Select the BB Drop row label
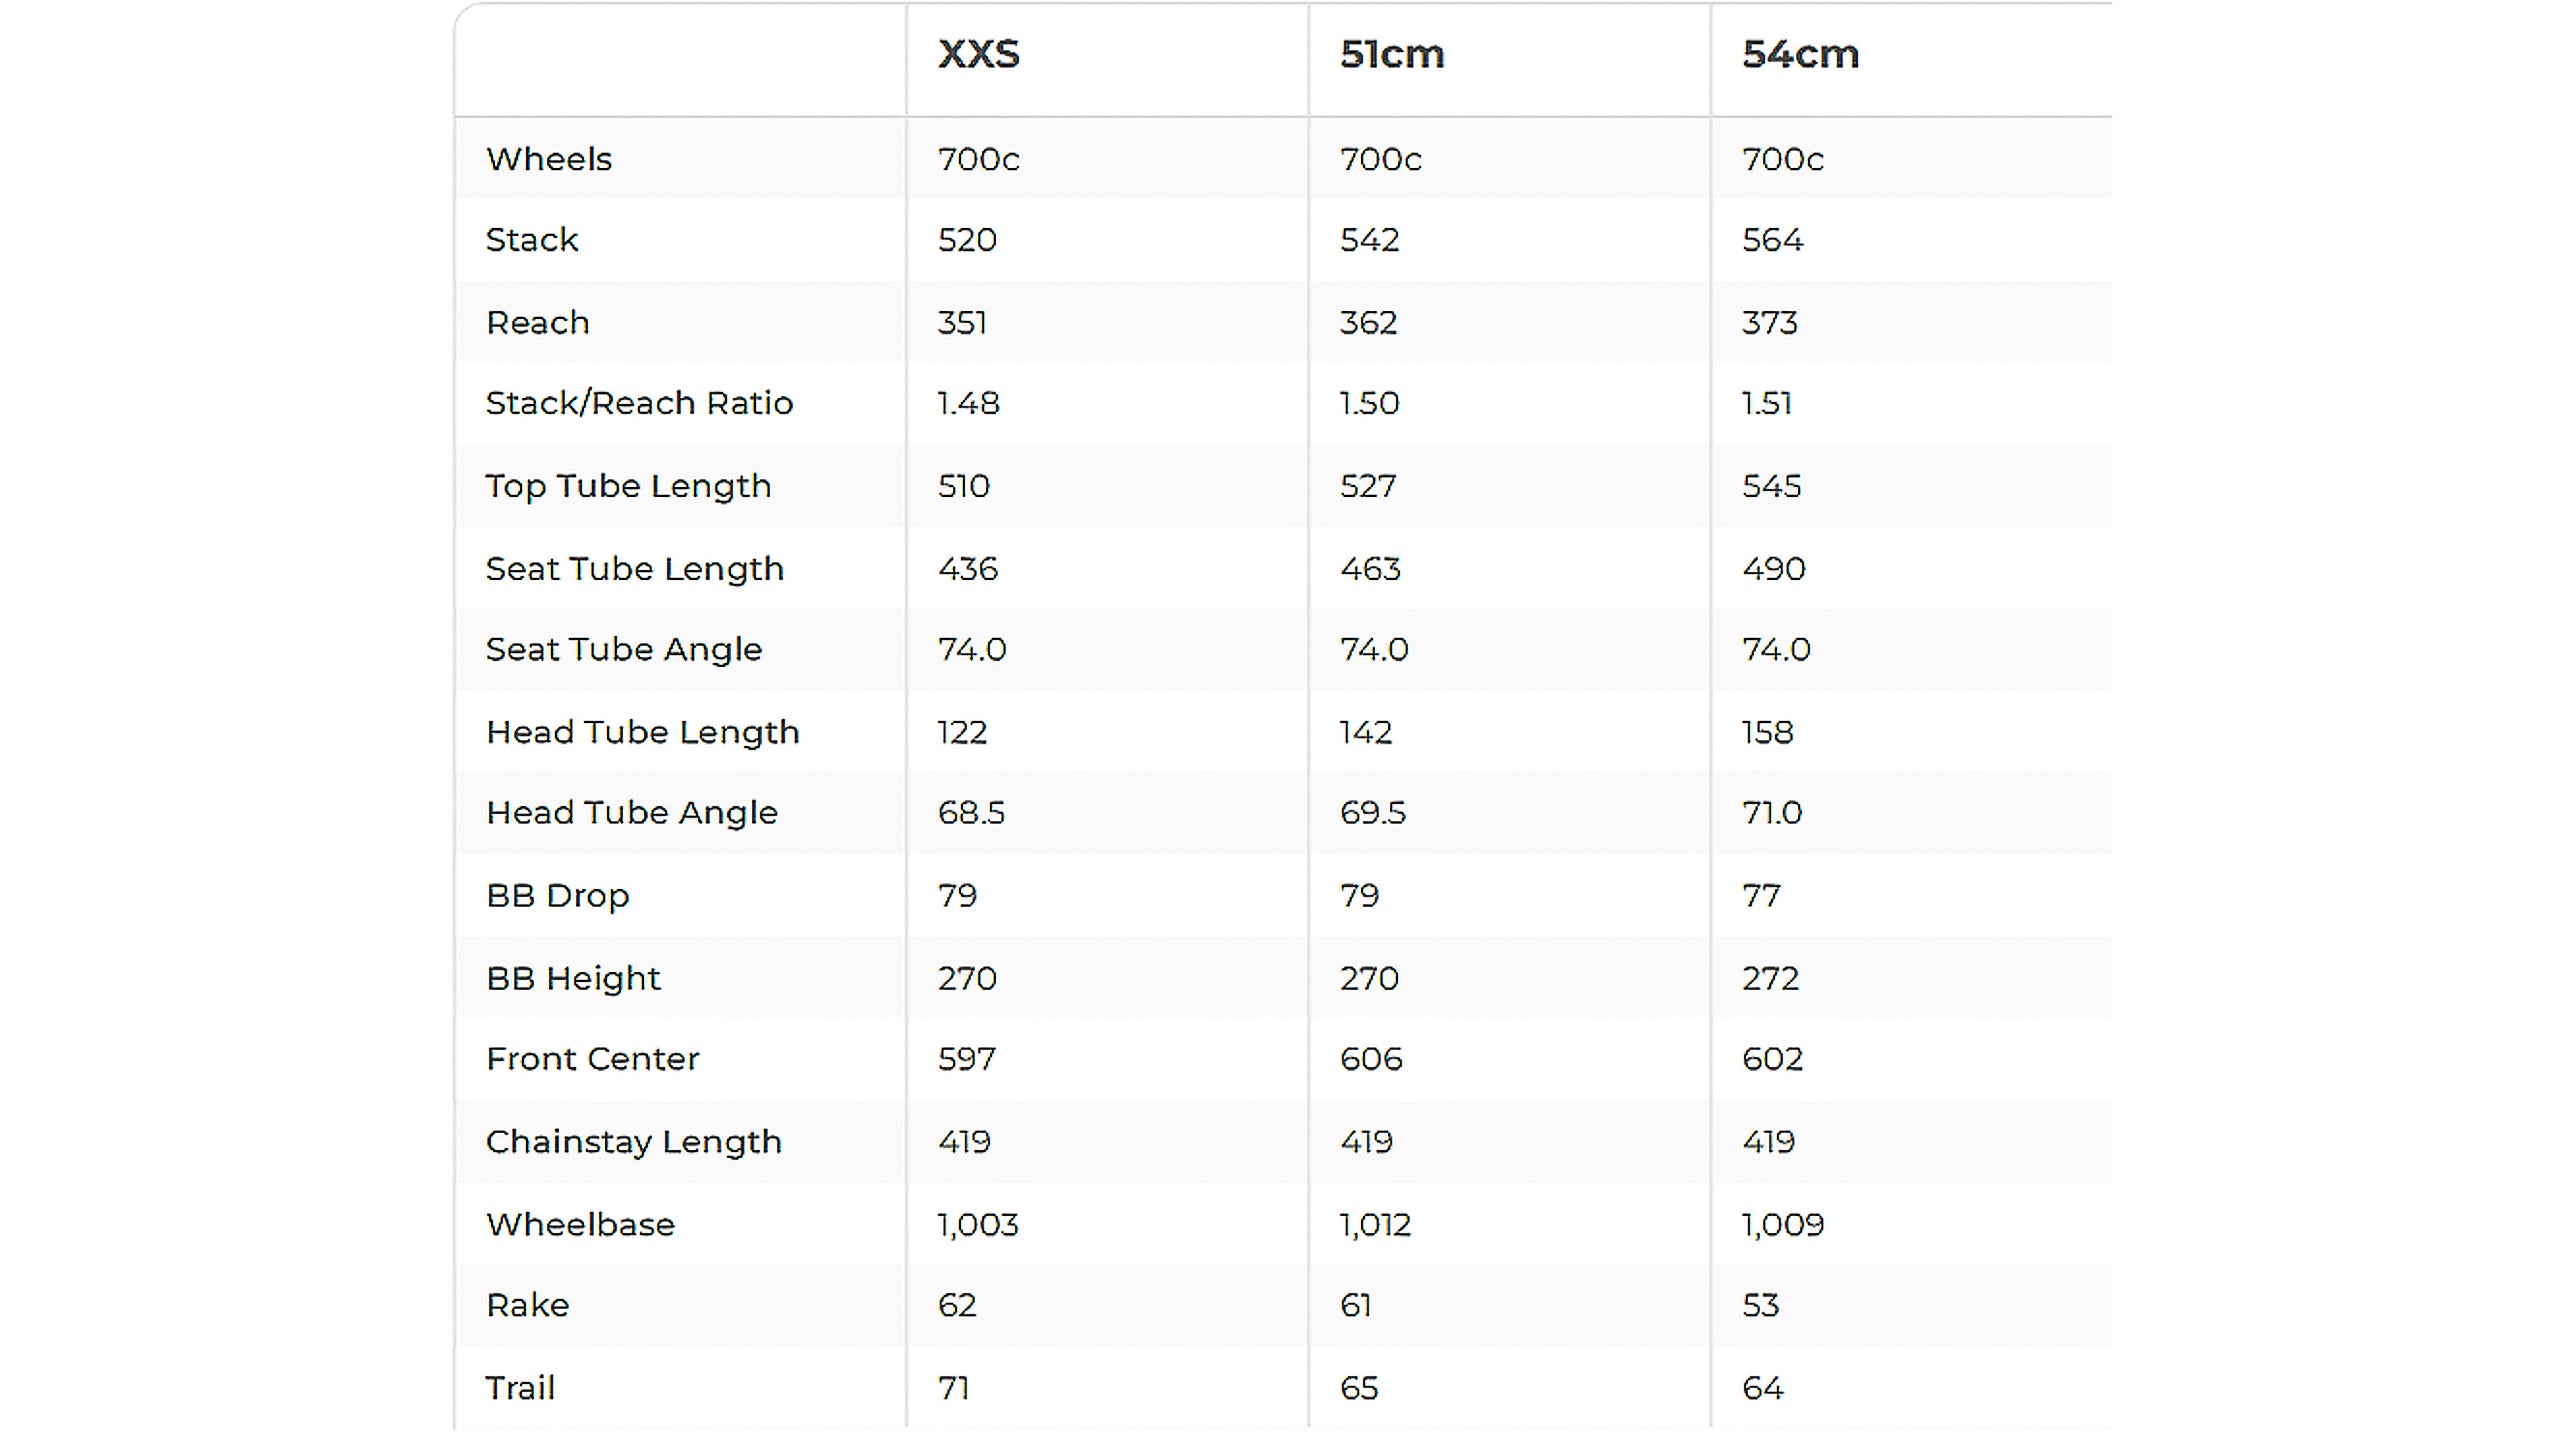Image resolution: width=2560 pixels, height=1440 pixels. (558, 896)
